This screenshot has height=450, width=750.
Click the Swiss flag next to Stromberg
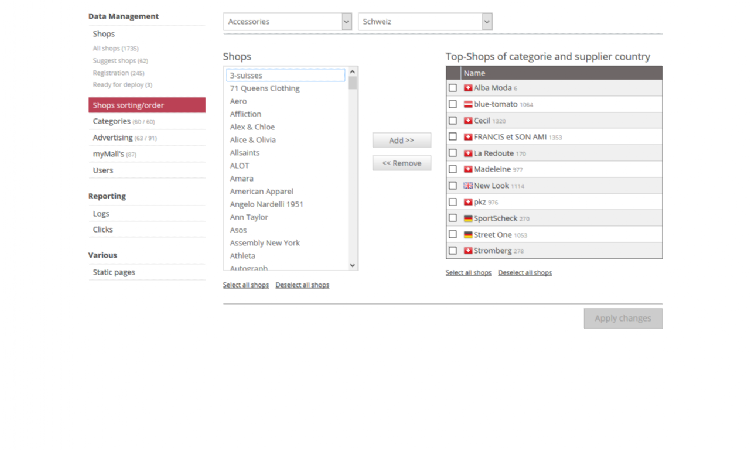(468, 251)
